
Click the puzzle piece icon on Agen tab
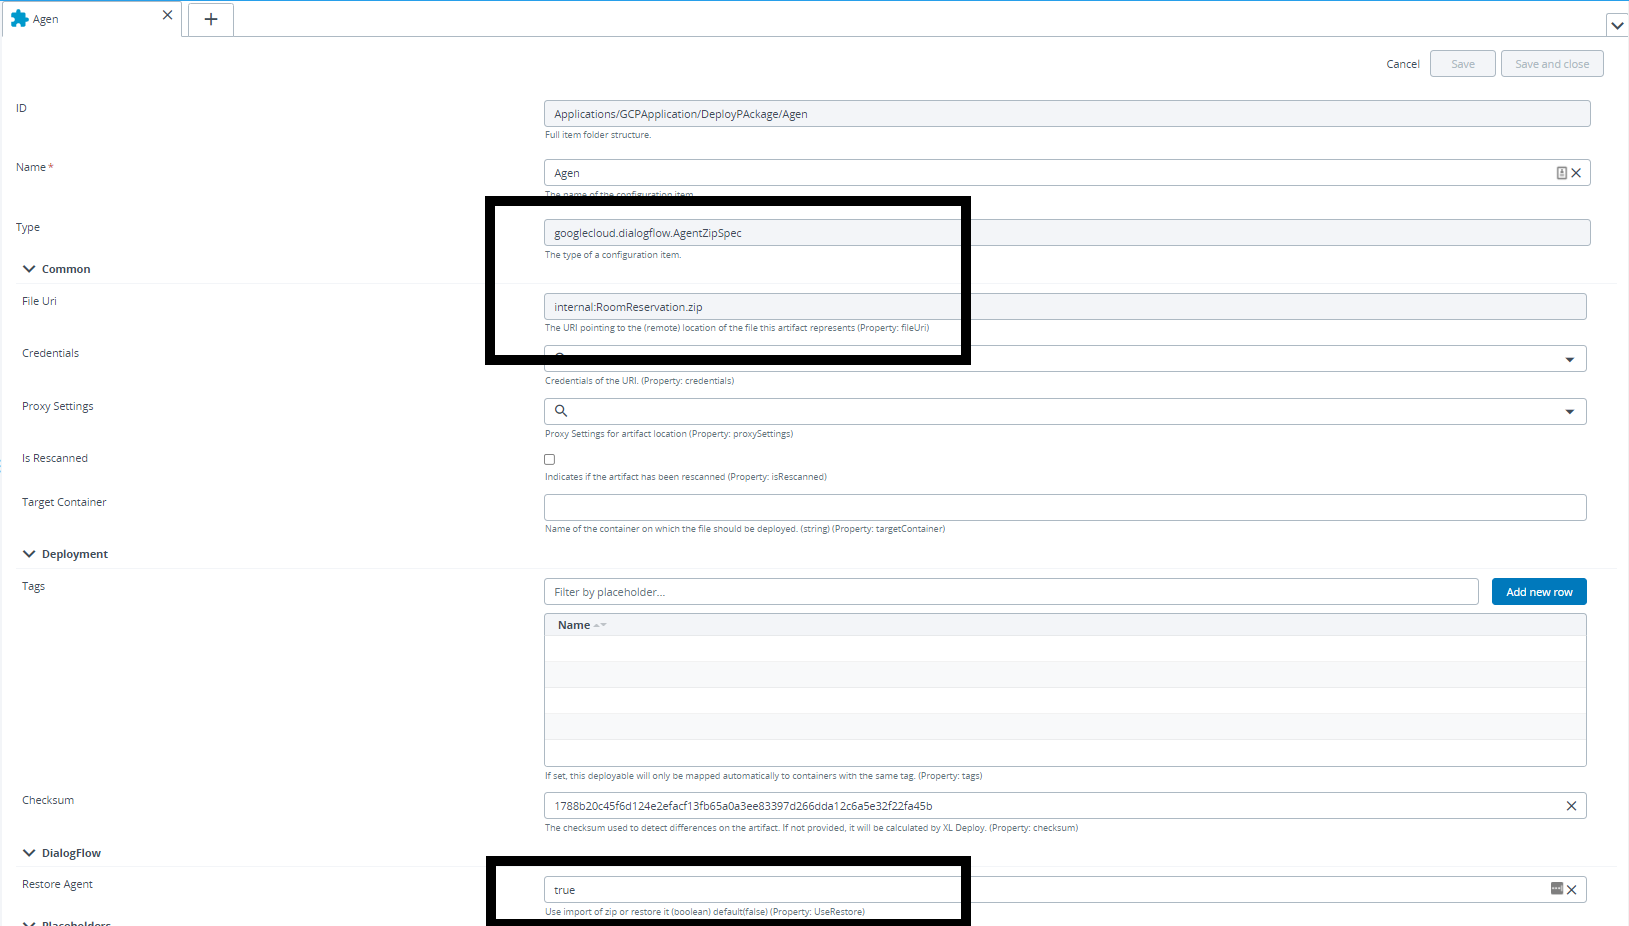[x=19, y=19]
